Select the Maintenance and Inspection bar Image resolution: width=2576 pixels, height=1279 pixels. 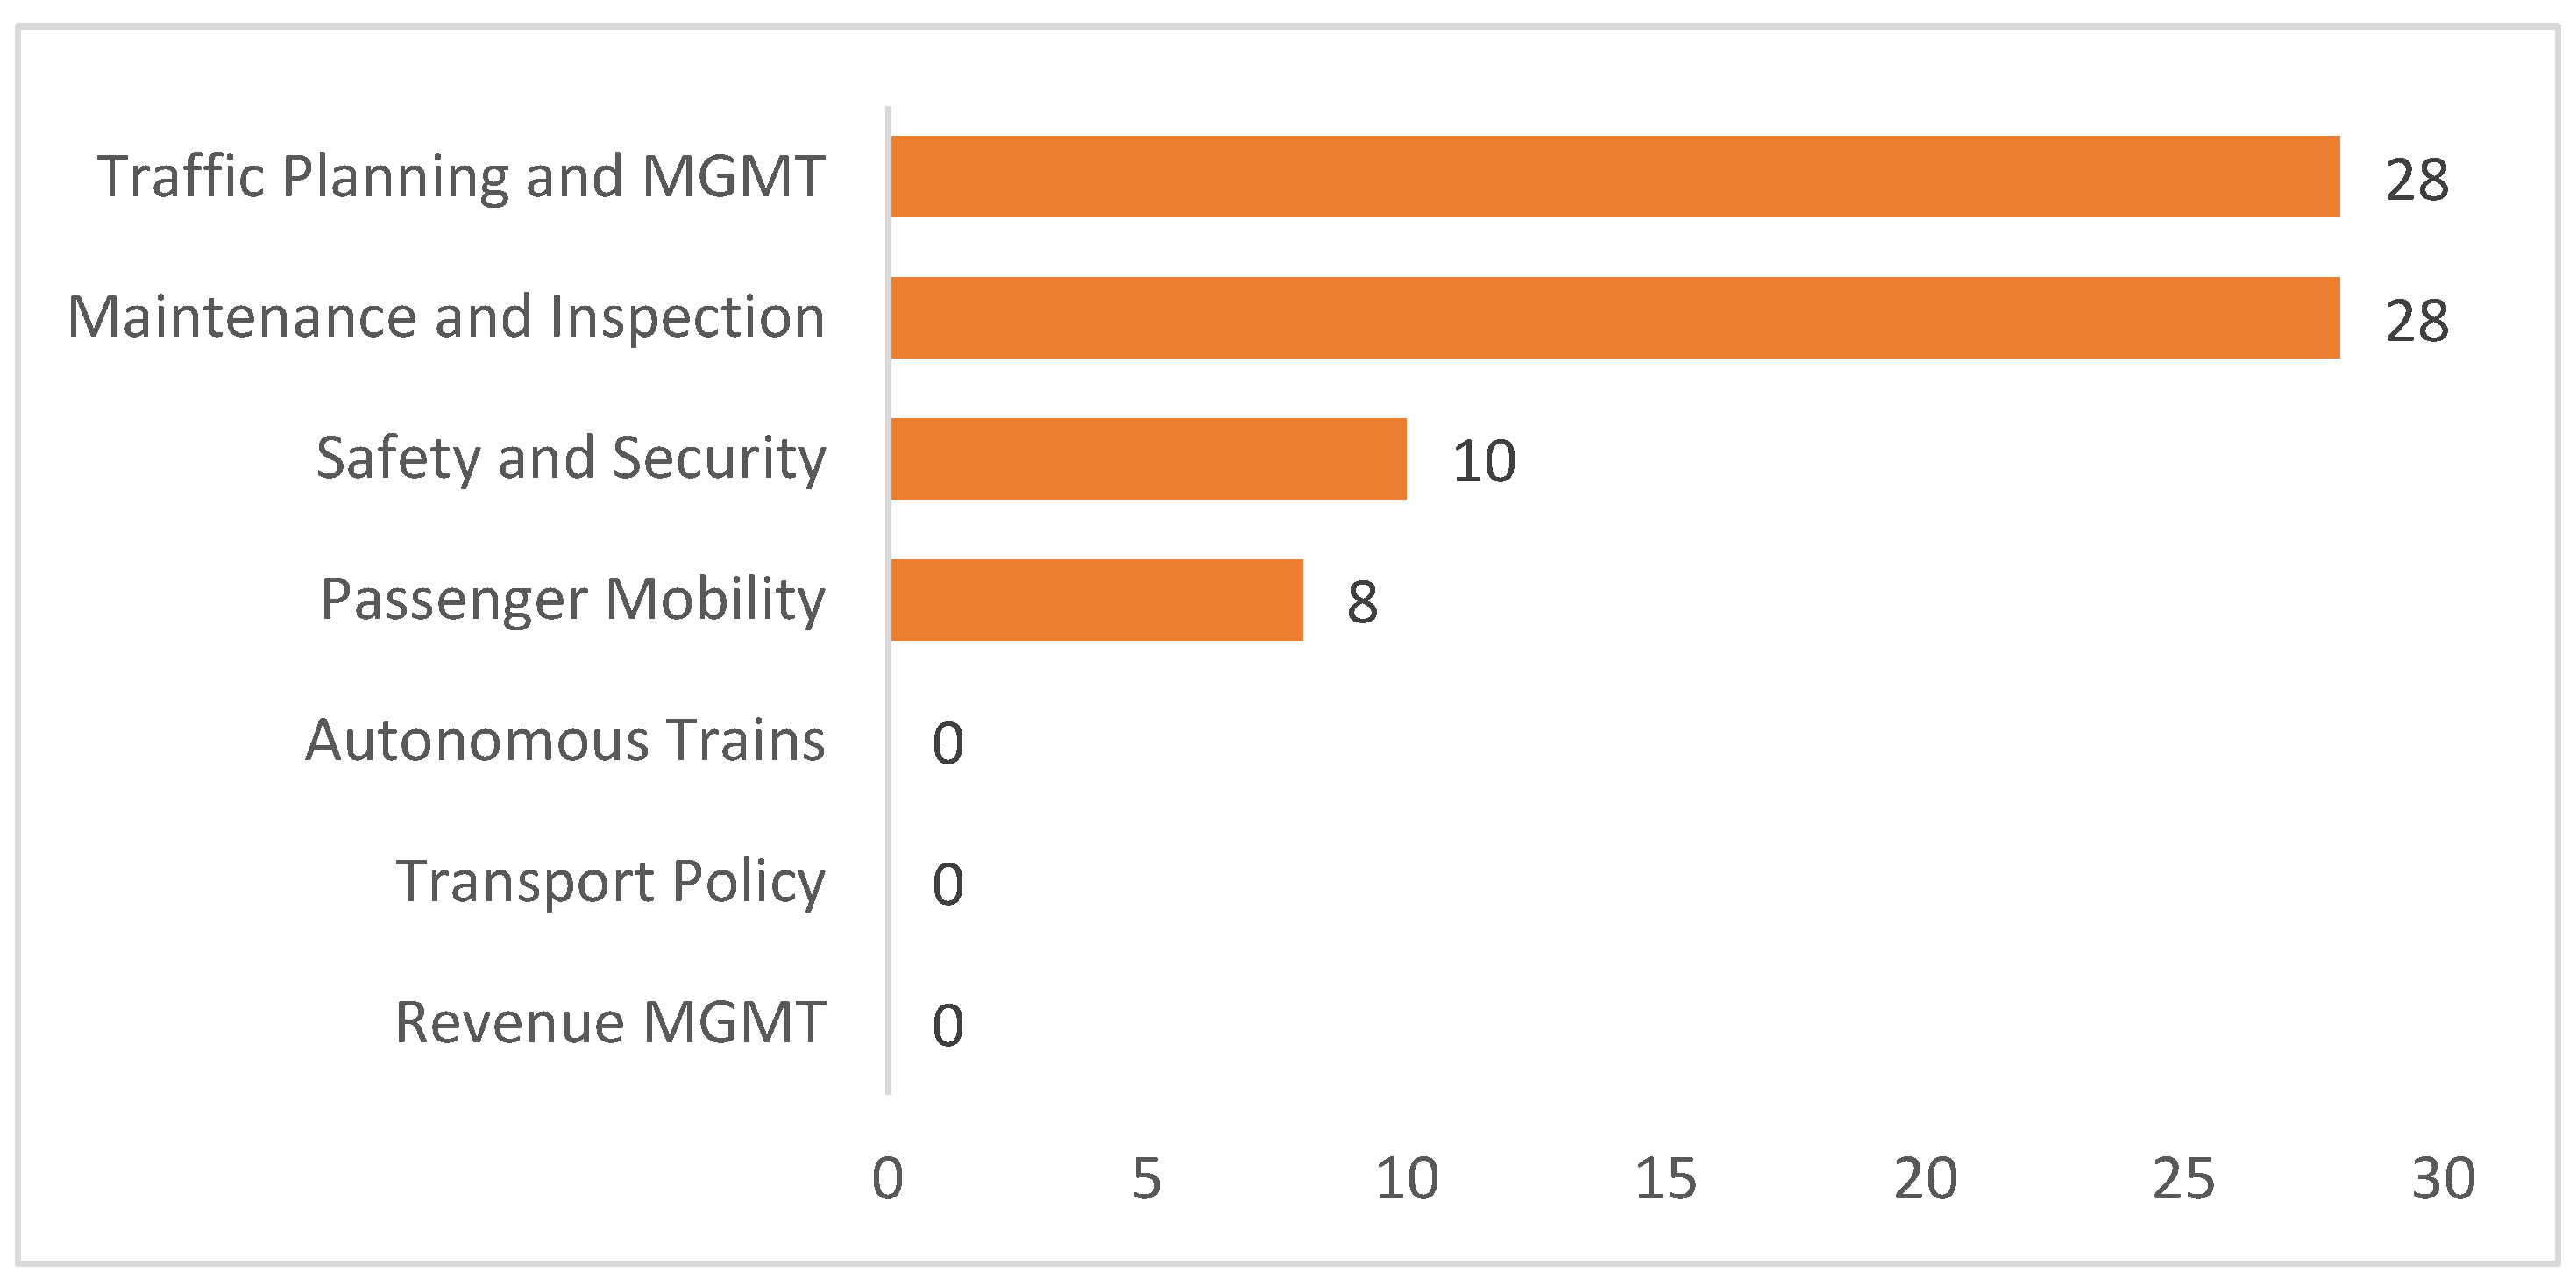pos(1614,318)
